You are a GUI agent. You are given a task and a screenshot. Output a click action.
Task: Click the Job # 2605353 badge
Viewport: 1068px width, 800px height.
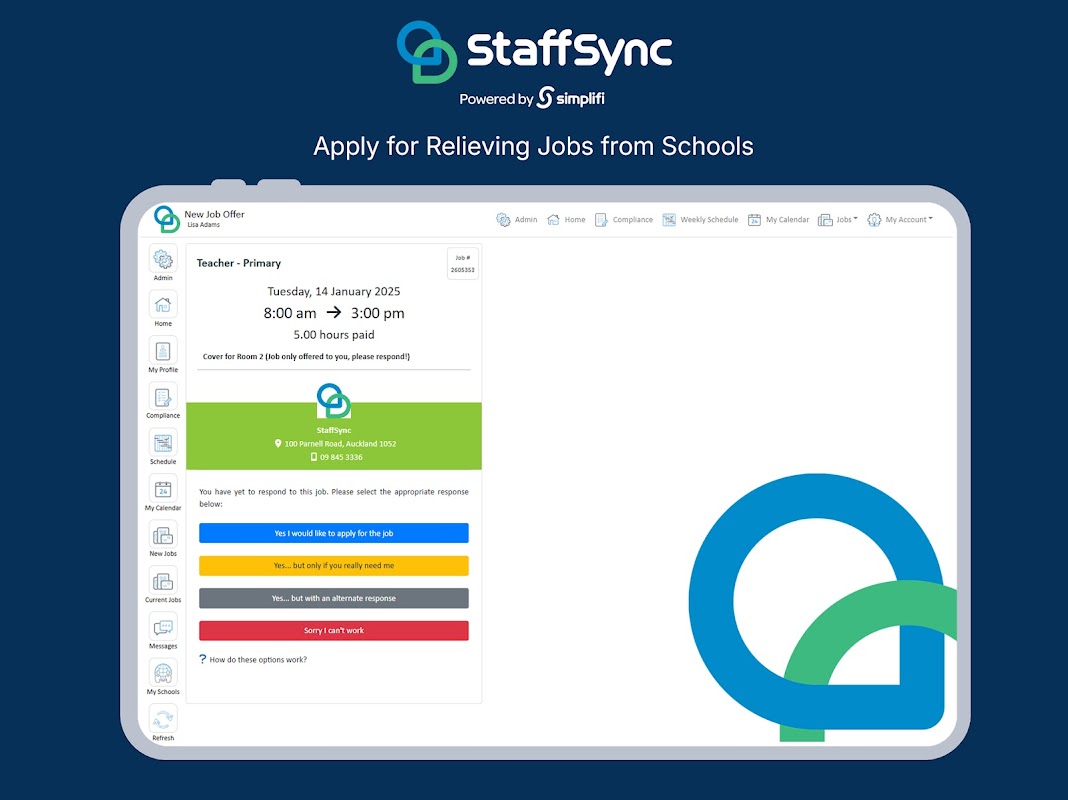pyautogui.click(x=462, y=263)
